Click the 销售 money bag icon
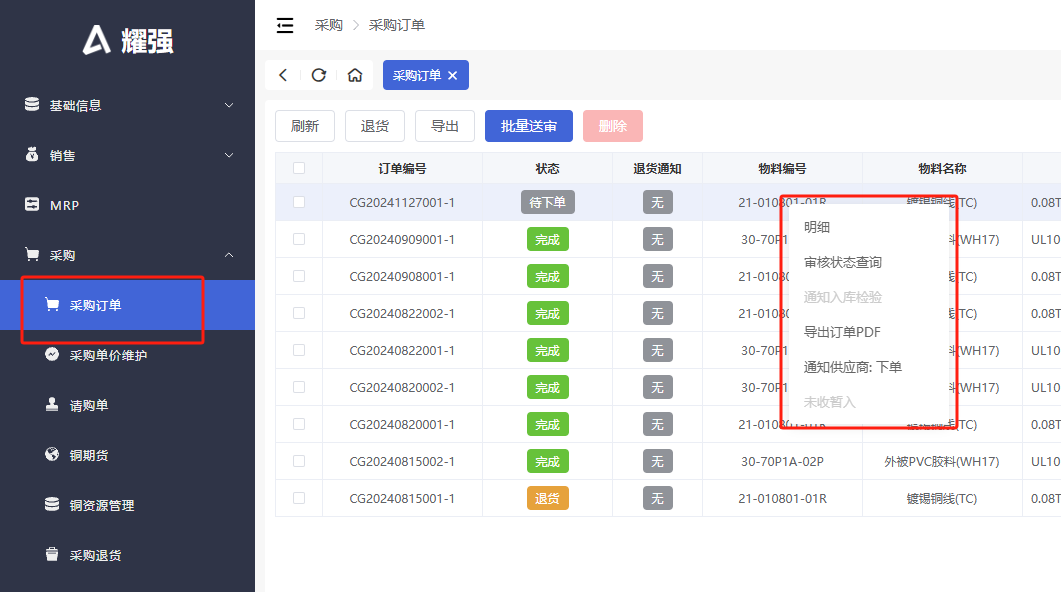The image size is (1061, 592). pos(32,154)
